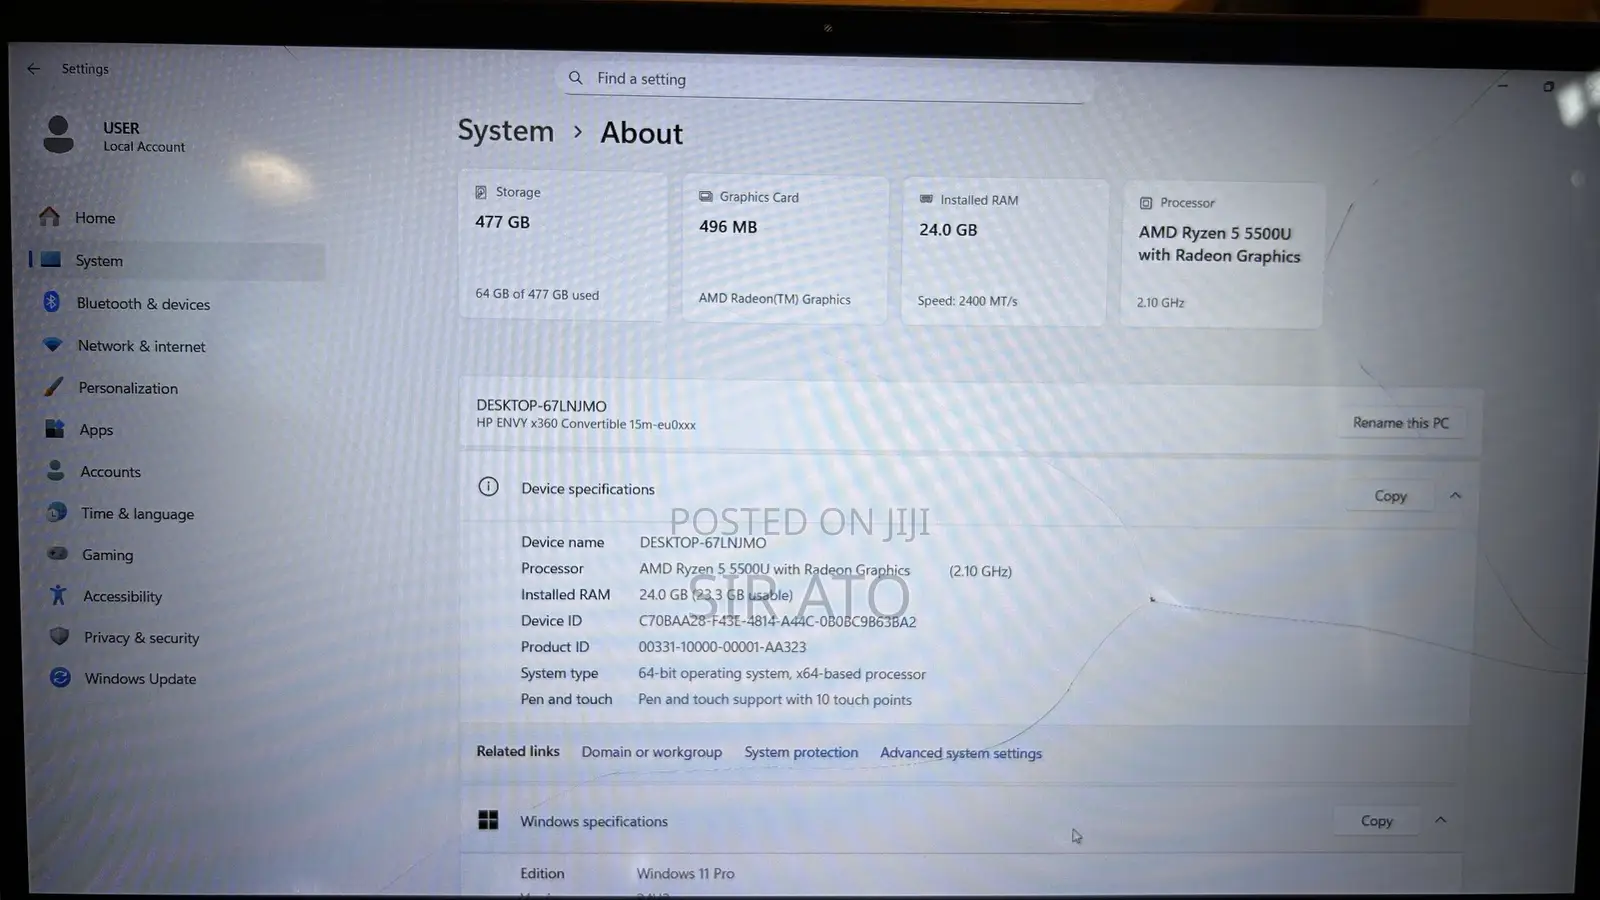Click the Personalization paintbrush icon

pyautogui.click(x=54, y=386)
